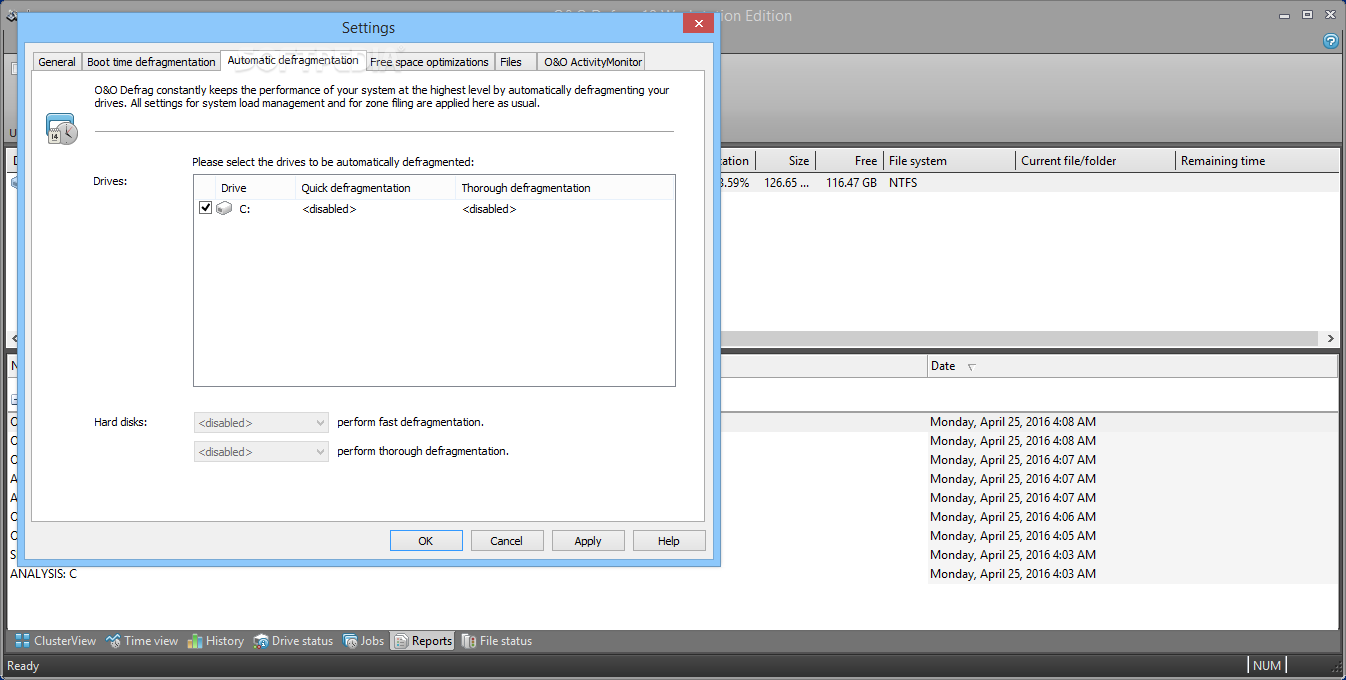Open the File status tab
The image size is (1346, 680).
[496, 641]
